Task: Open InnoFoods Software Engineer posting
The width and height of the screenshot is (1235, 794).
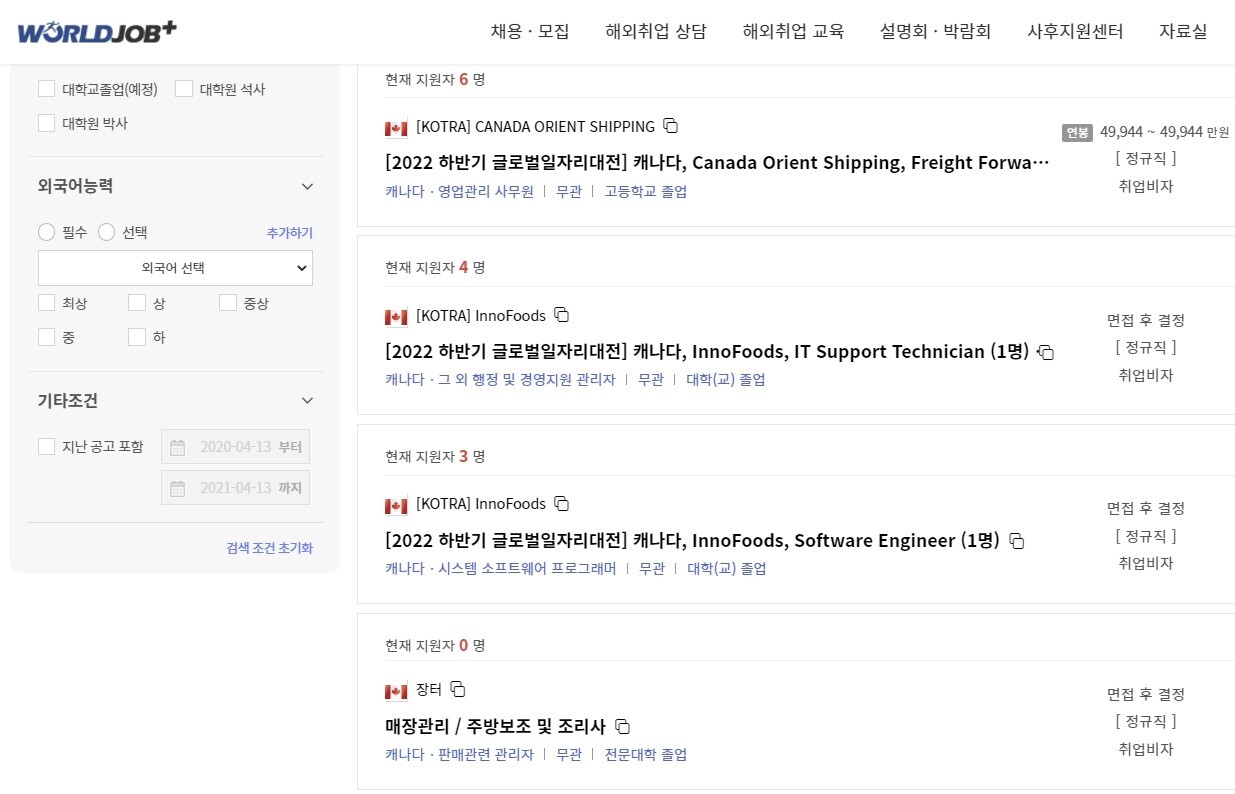Action: pyautogui.click(x=692, y=540)
